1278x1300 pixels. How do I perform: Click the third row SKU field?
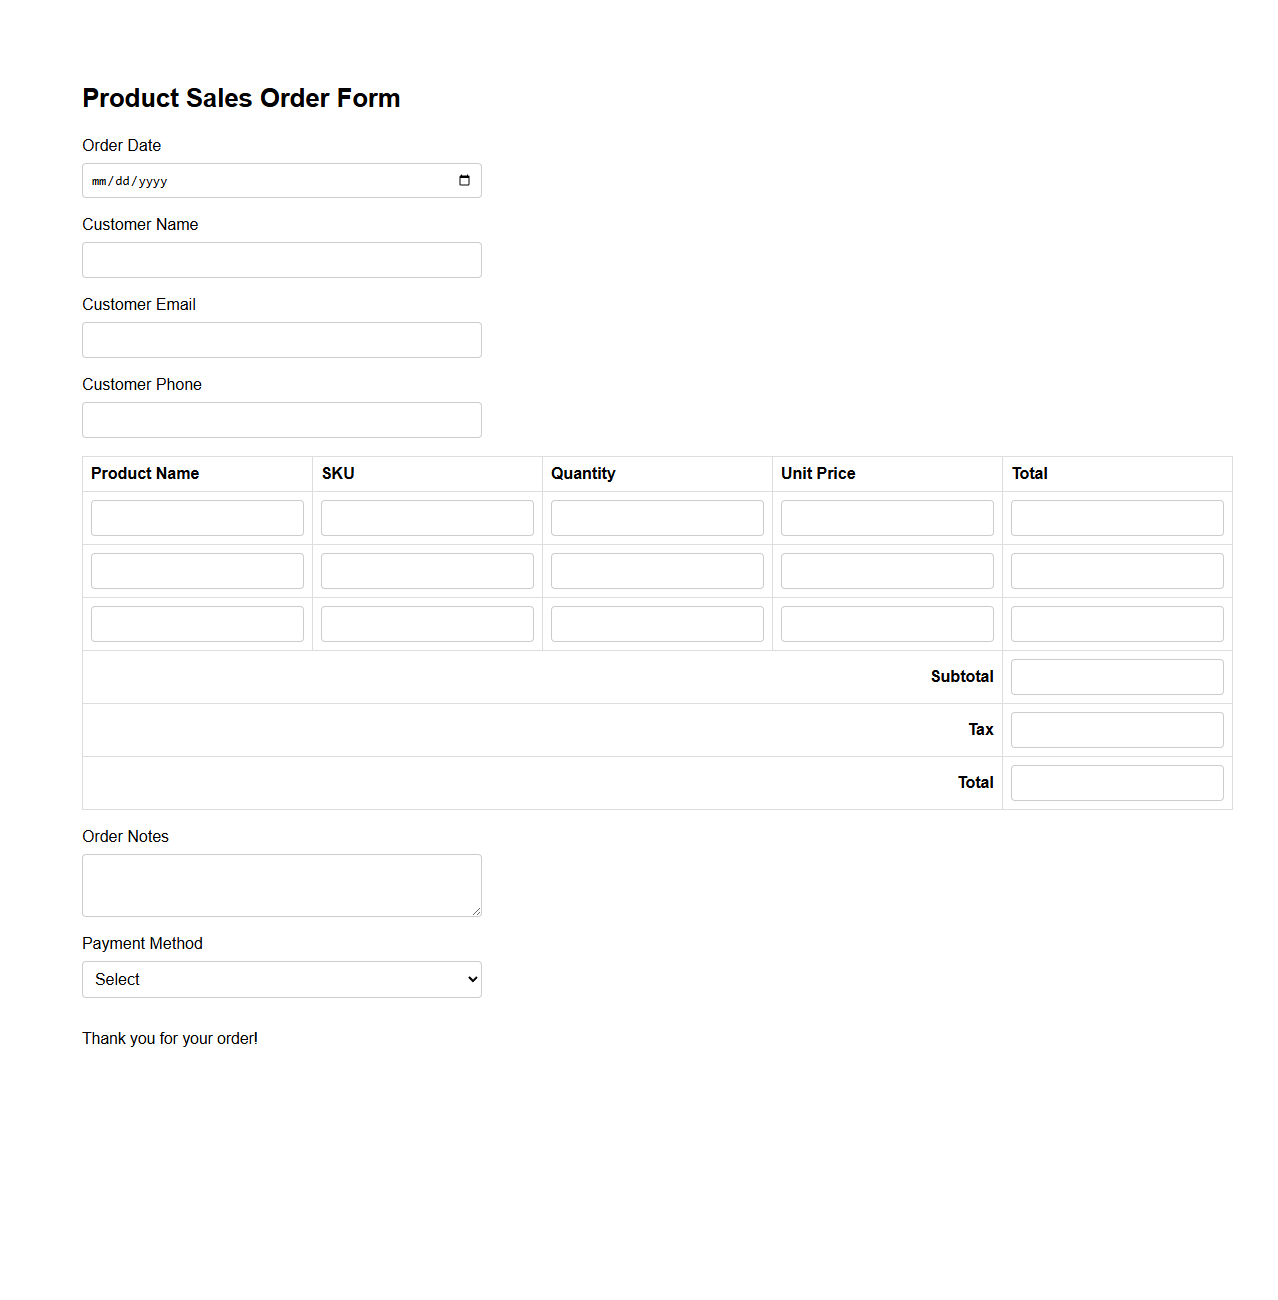(427, 623)
